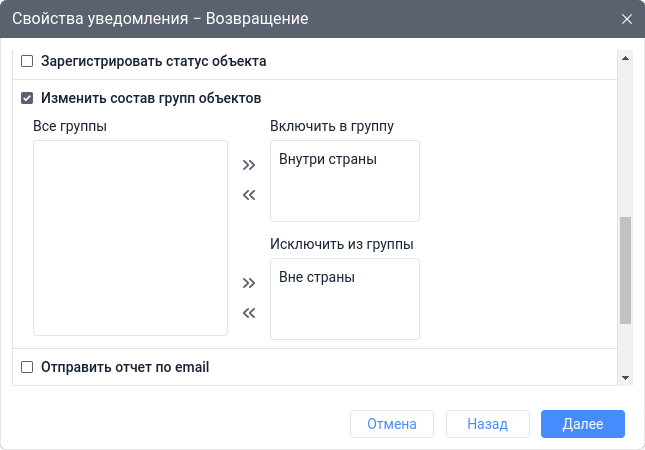
Task: Proceed with Далее button
Action: pos(582,424)
